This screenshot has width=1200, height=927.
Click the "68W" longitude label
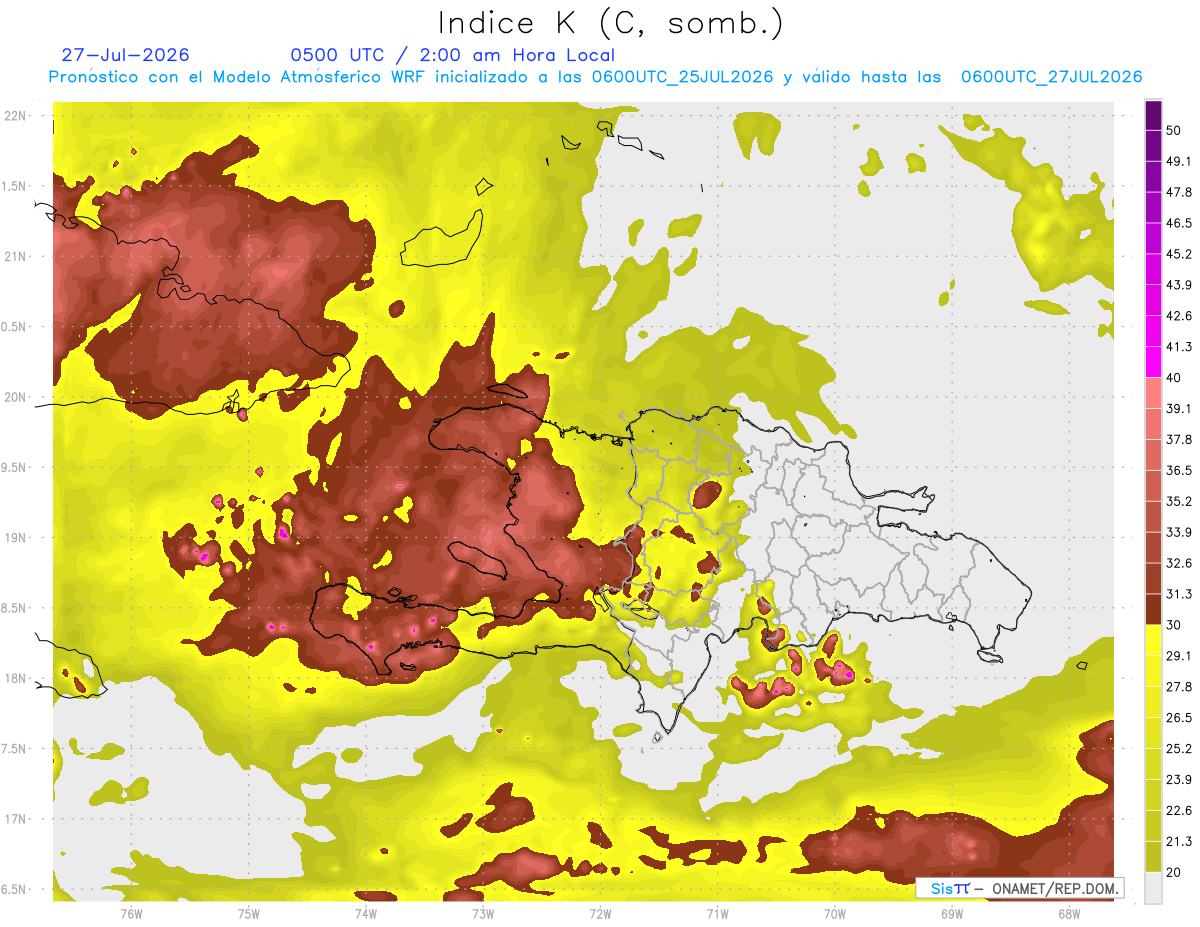[1069, 913]
